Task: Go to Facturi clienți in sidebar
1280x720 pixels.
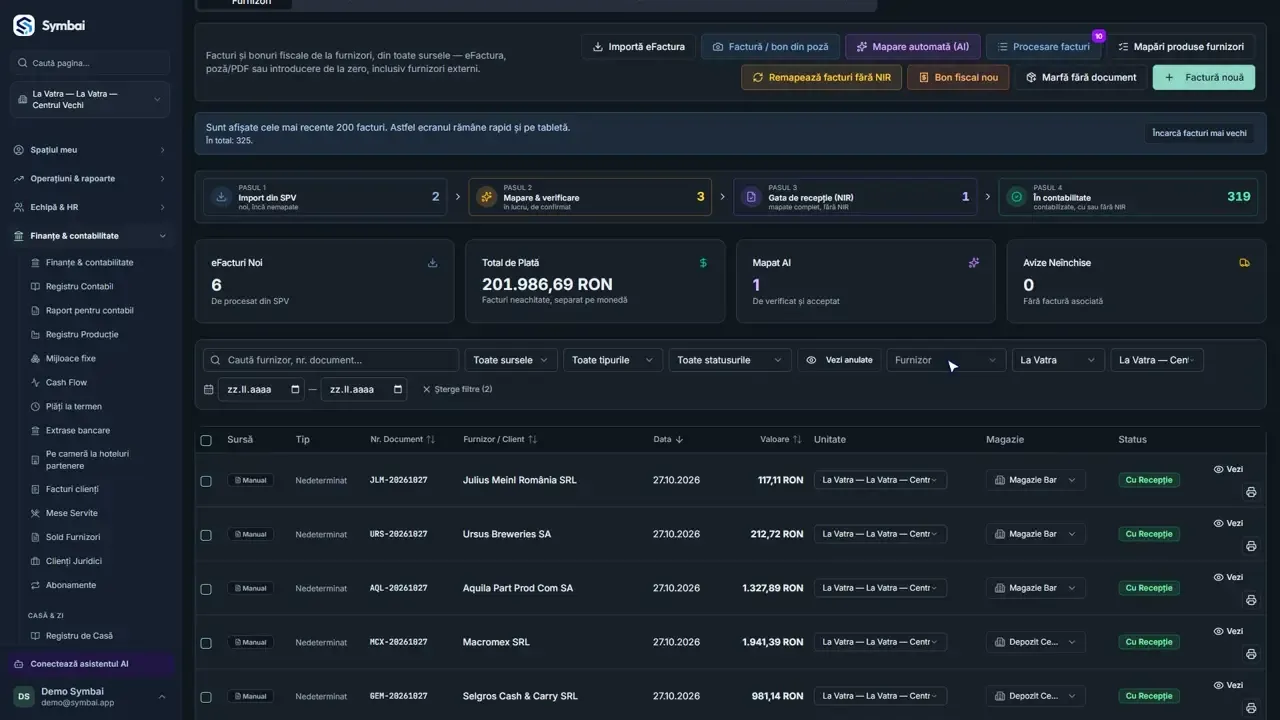Action: 72,489
